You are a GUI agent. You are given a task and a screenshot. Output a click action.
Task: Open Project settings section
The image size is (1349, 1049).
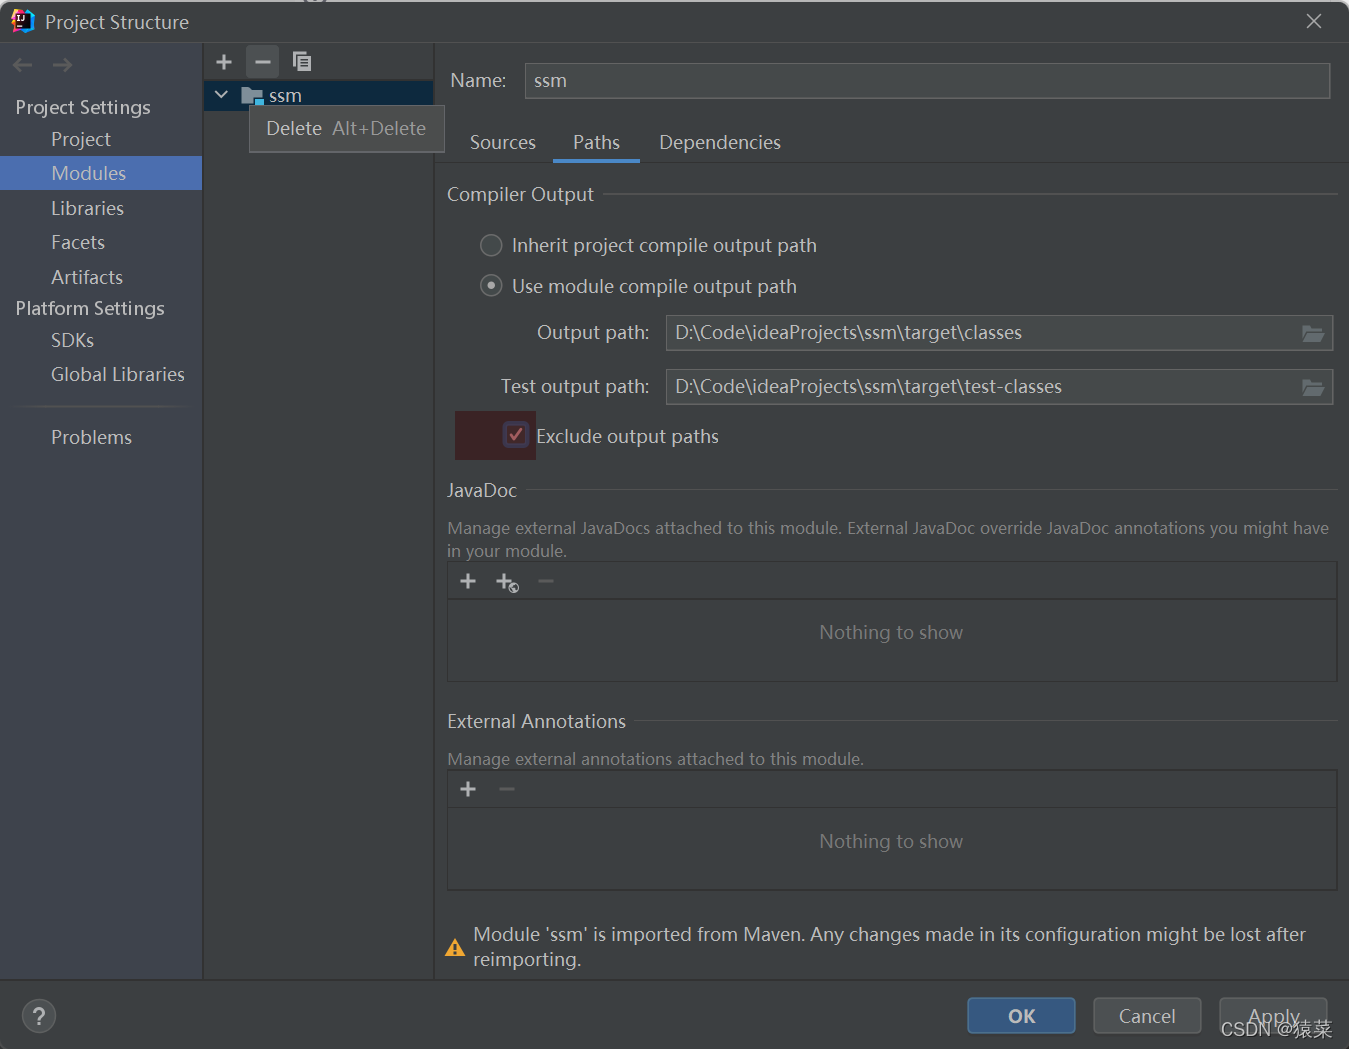click(81, 139)
